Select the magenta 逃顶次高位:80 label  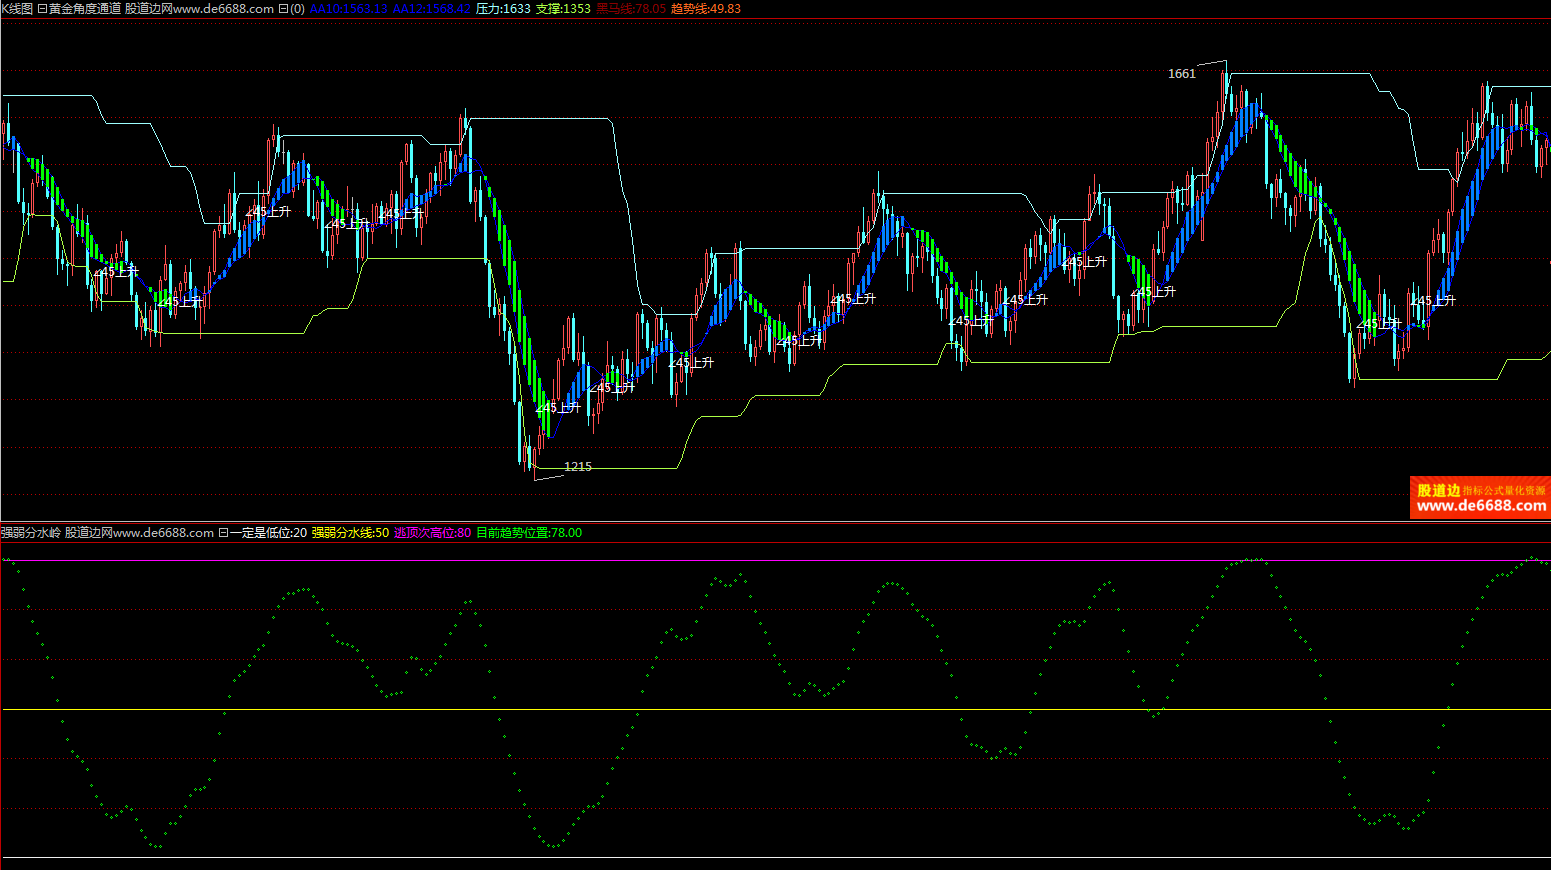tap(432, 533)
